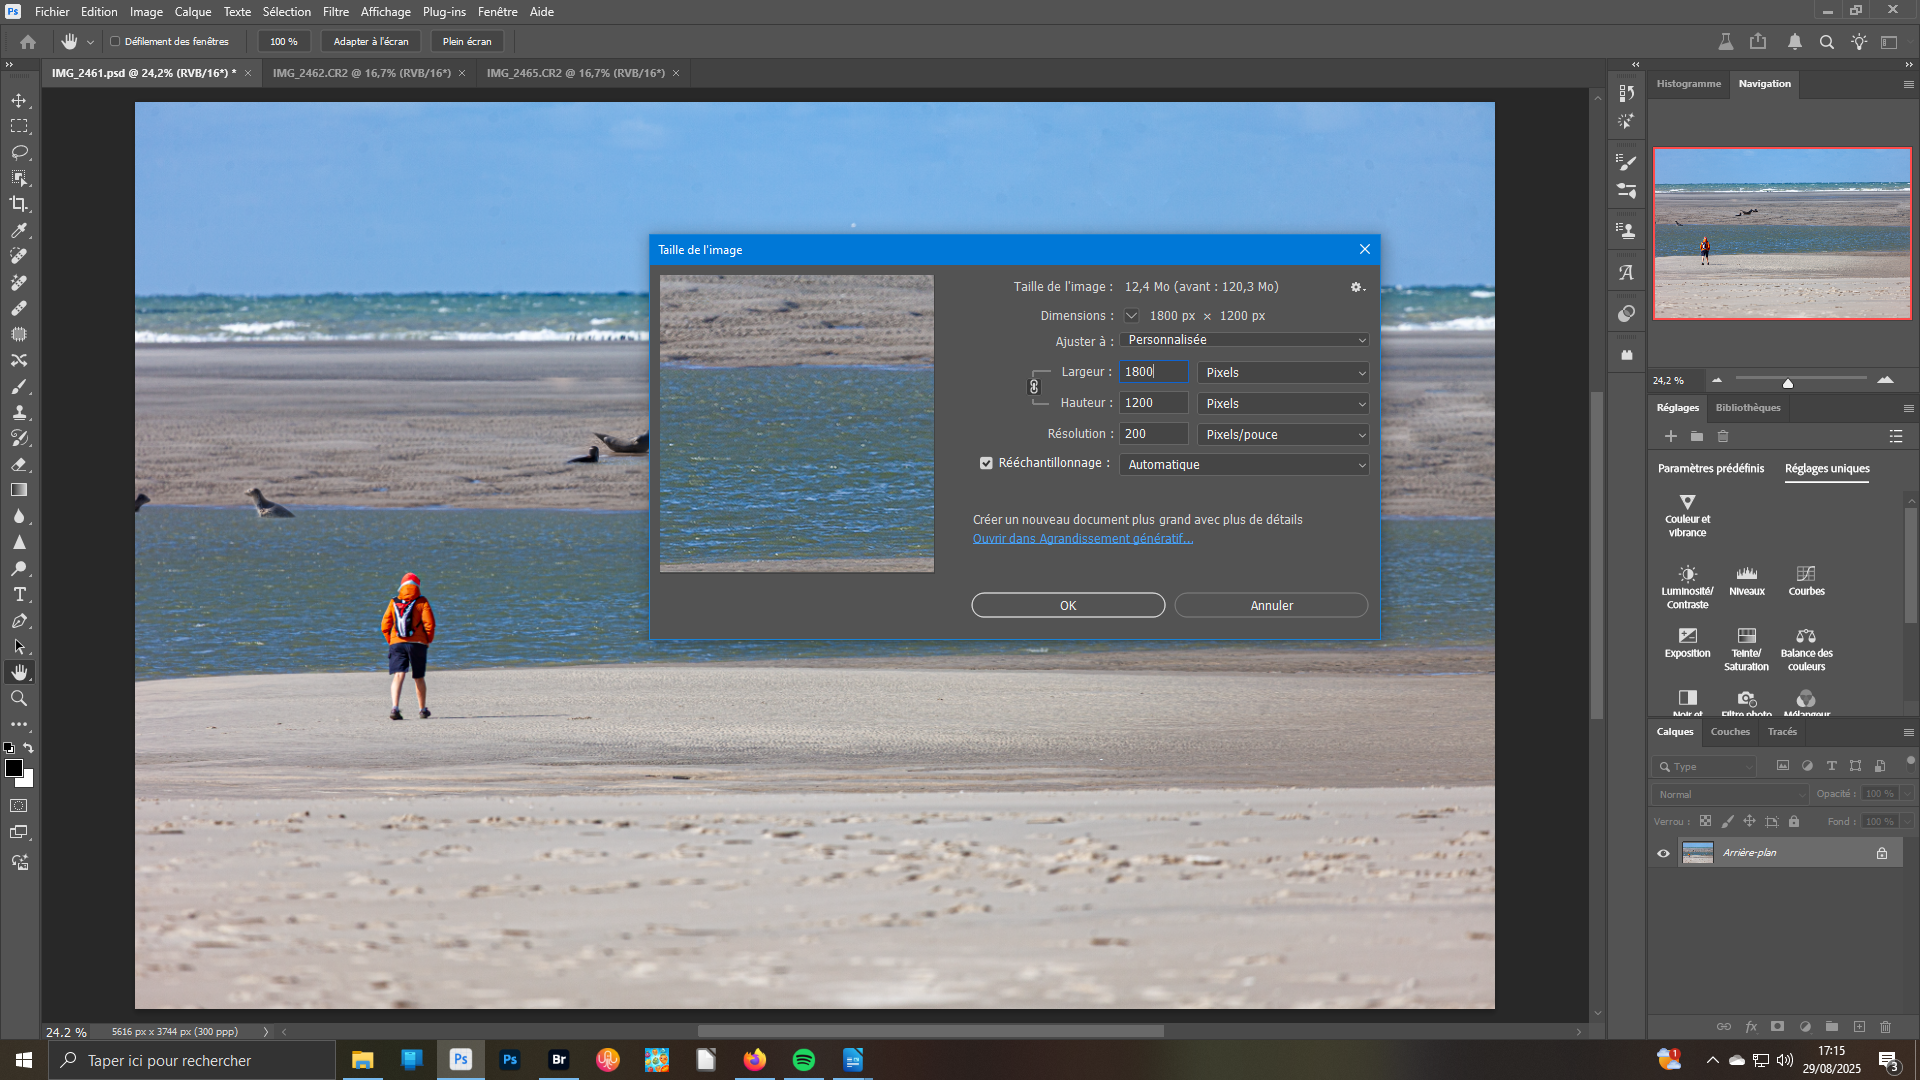Screen dimensions: 1920x1080
Task: Select the Crop tool
Action: 19,205
